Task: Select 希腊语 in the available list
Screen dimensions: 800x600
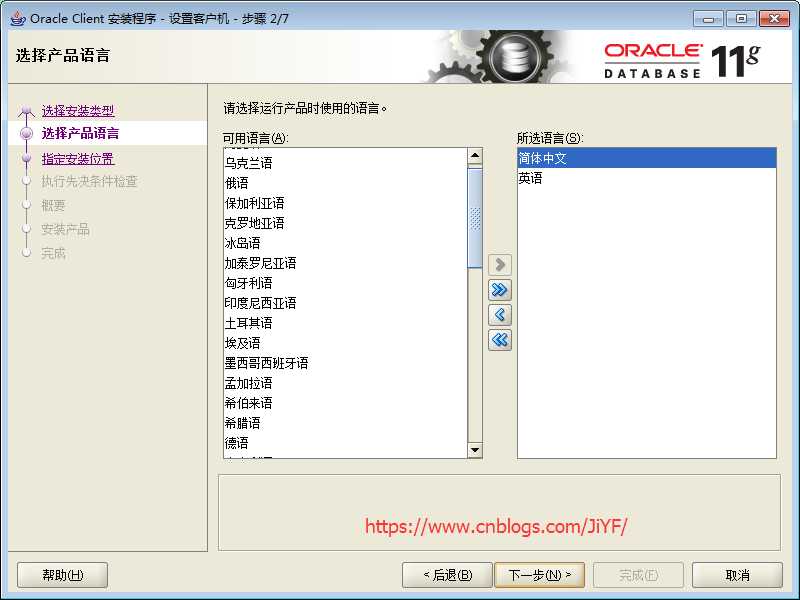Action: click(345, 423)
